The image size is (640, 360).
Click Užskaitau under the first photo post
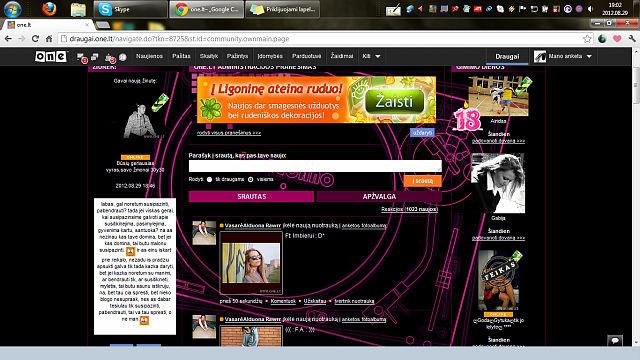point(315,301)
